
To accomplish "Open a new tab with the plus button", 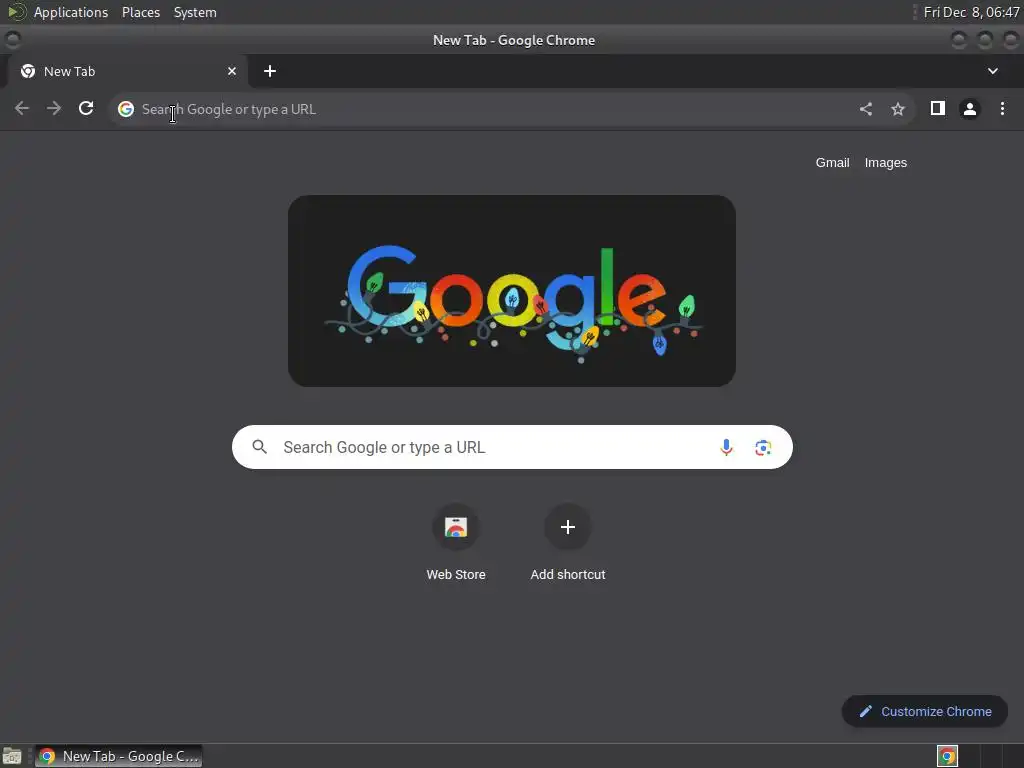I will (270, 71).
